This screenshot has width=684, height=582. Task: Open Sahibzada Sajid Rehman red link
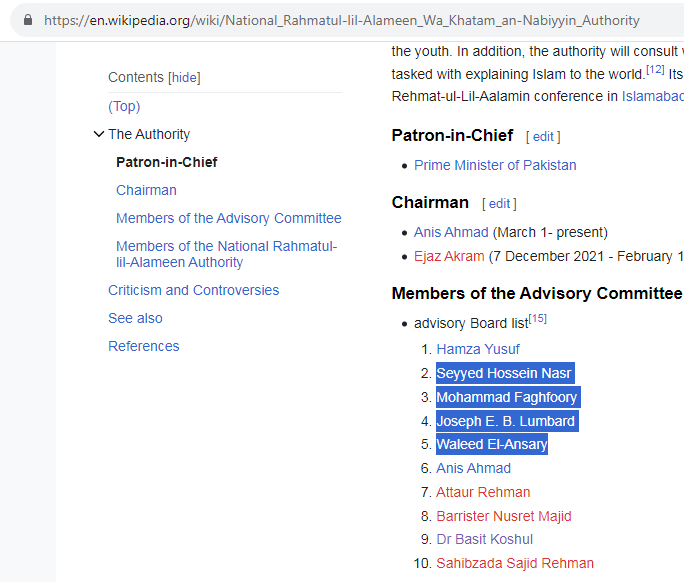tap(515, 563)
